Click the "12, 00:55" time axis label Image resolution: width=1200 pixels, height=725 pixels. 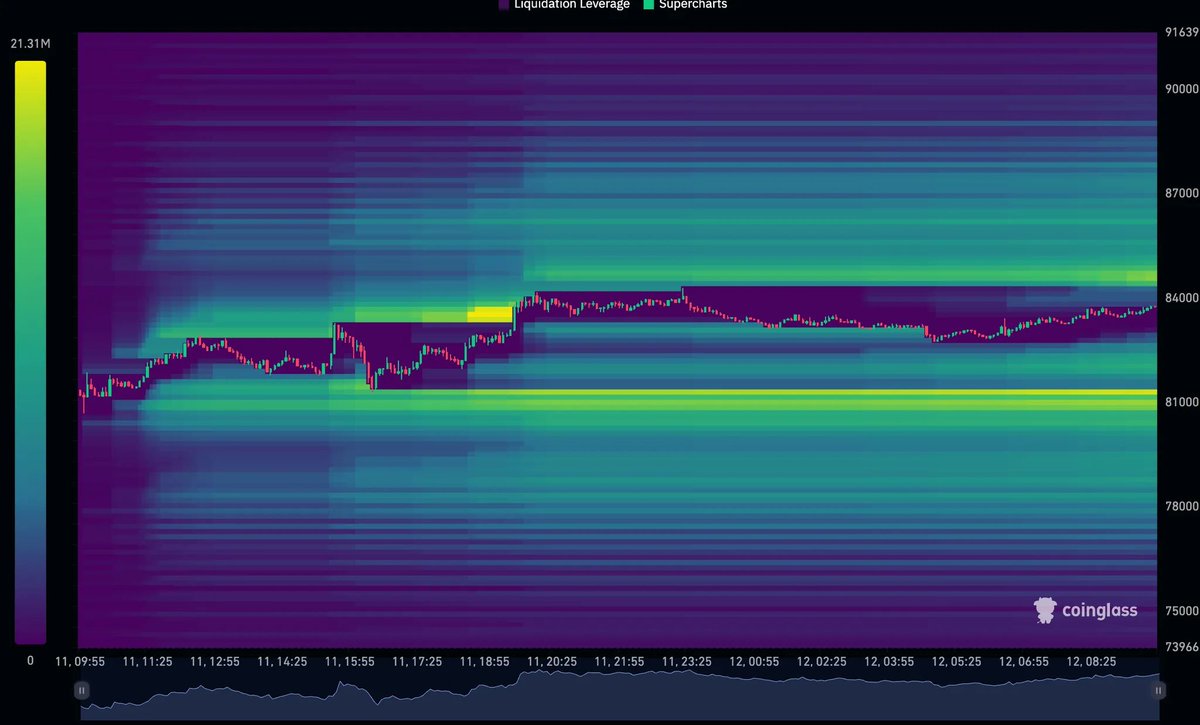(x=754, y=661)
